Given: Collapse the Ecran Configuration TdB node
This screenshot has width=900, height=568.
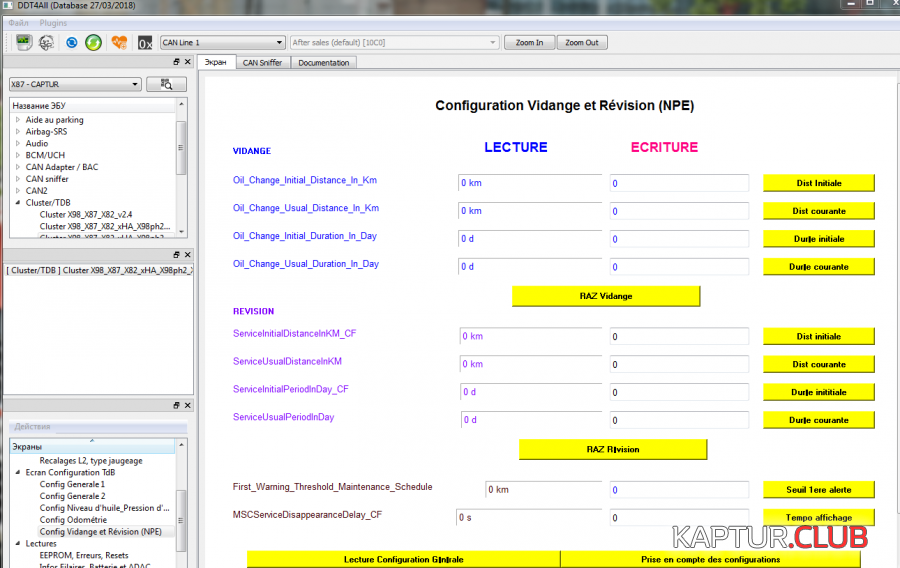Looking at the screenshot, I should (18, 472).
